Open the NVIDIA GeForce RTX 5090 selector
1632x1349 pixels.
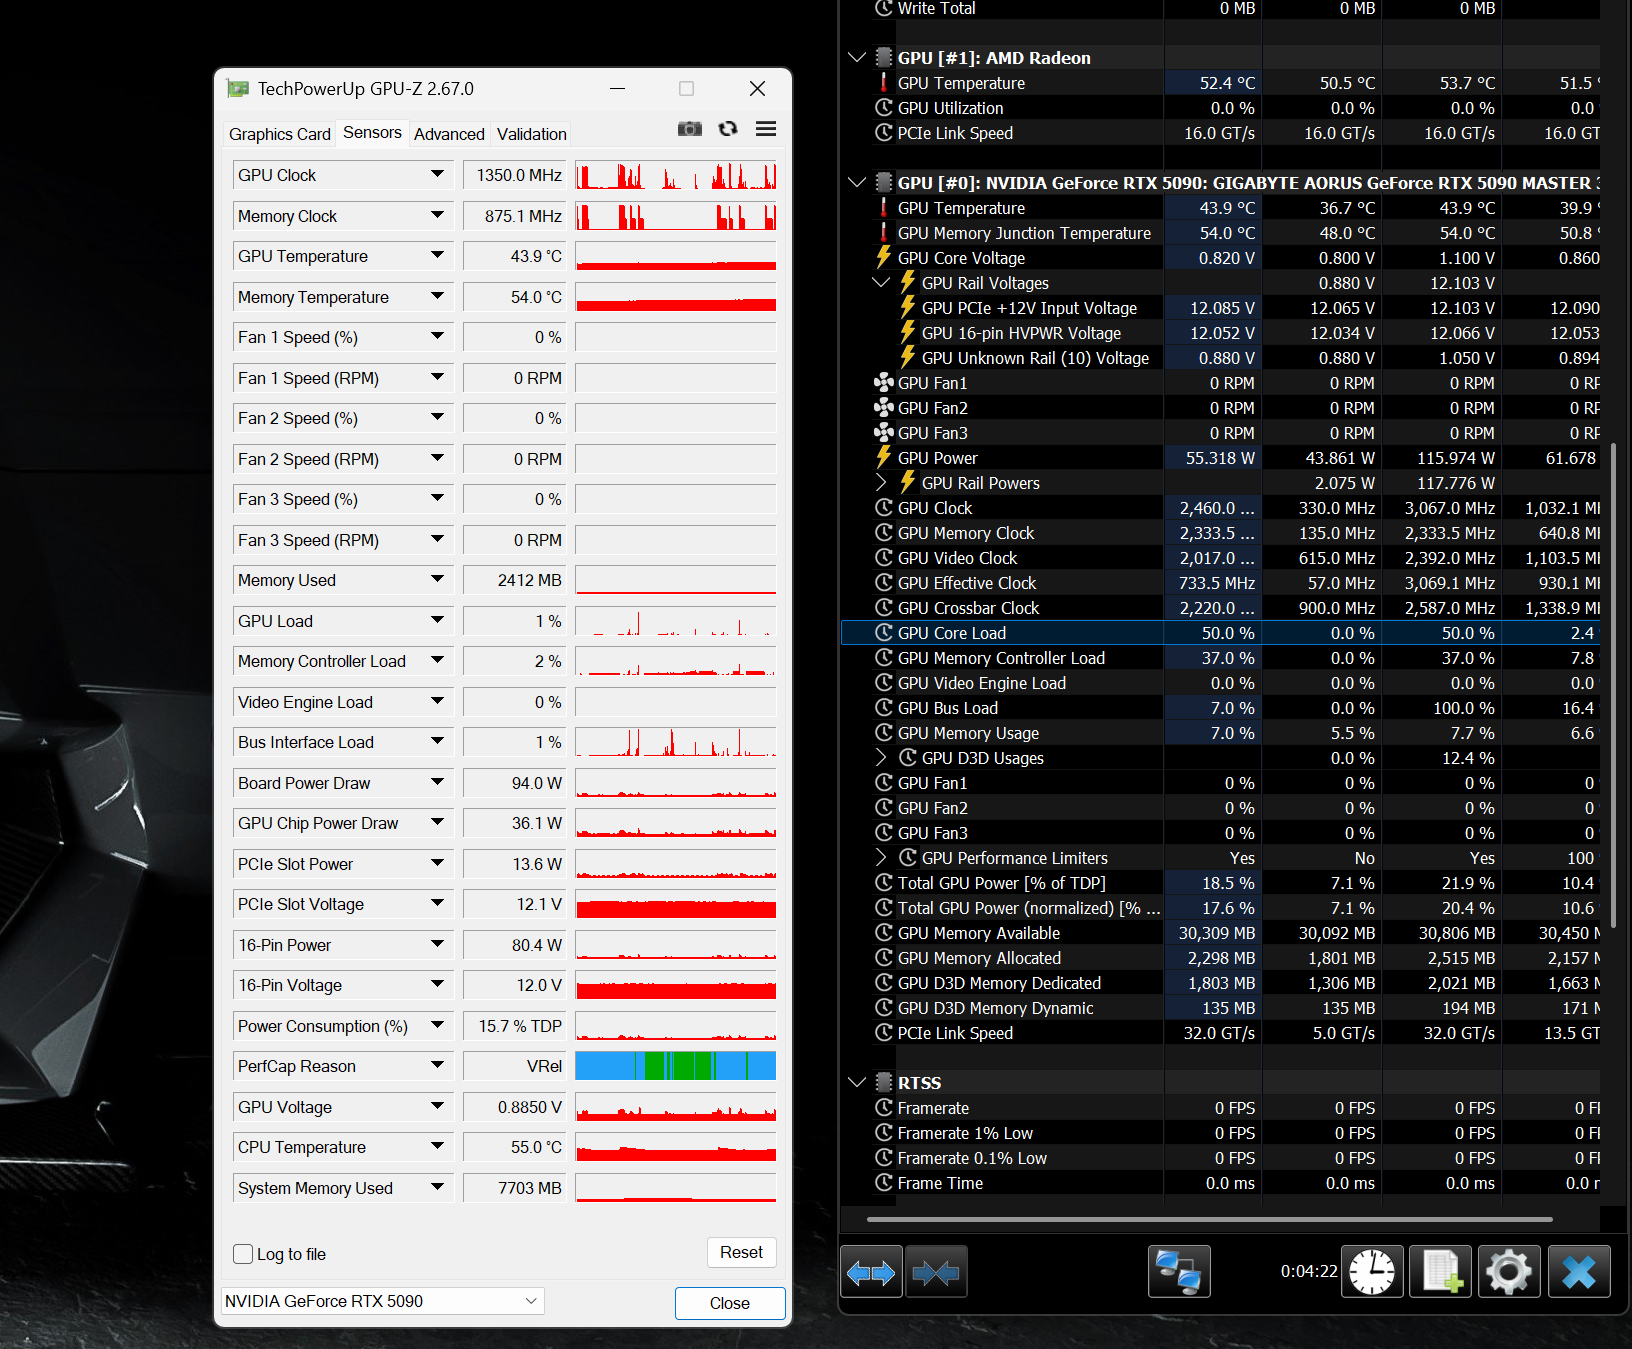click(382, 1301)
